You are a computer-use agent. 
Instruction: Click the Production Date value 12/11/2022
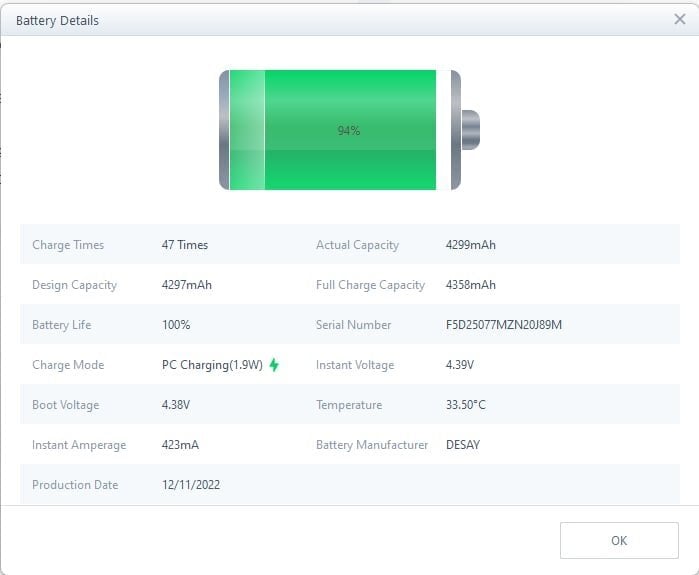click(191, 485)
